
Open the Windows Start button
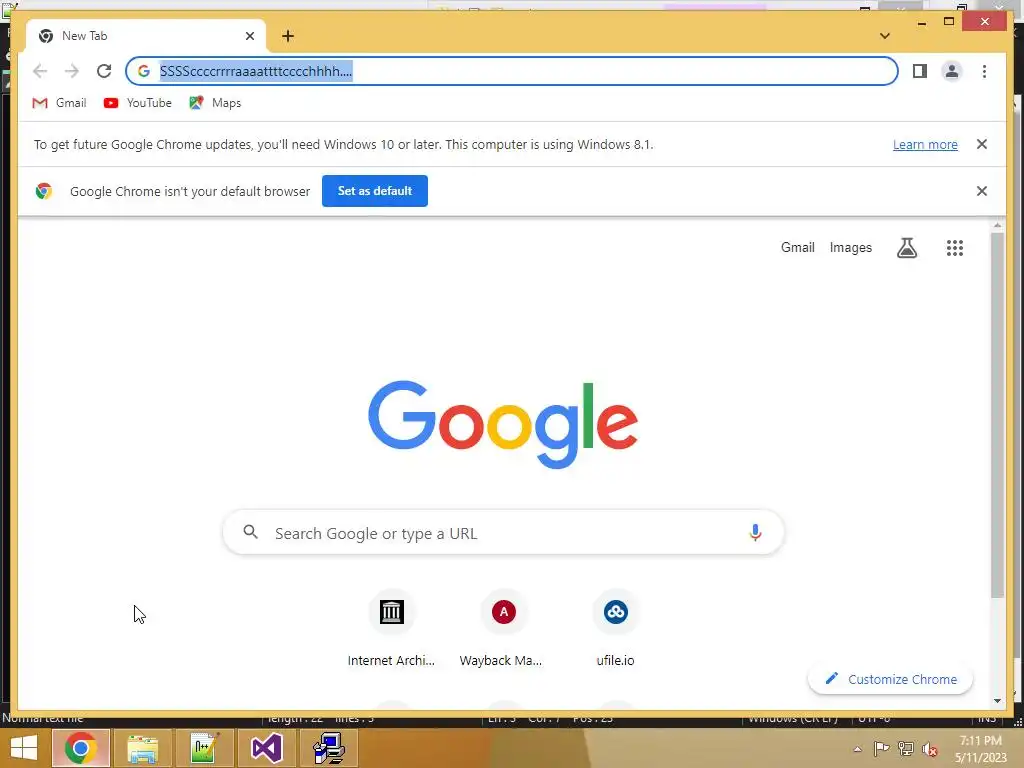click(24, 748)
